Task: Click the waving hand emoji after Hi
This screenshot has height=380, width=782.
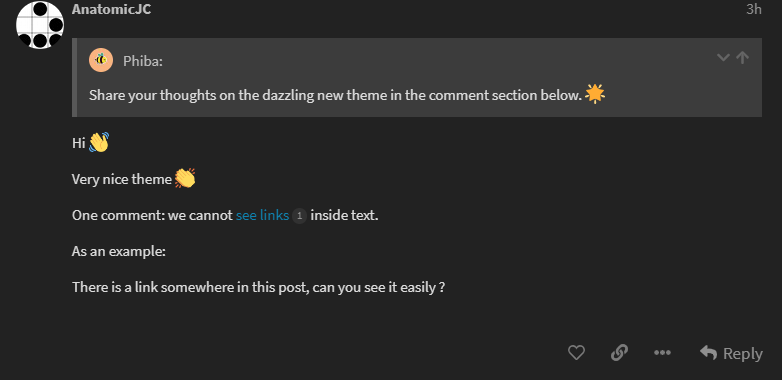Action: 99,143
